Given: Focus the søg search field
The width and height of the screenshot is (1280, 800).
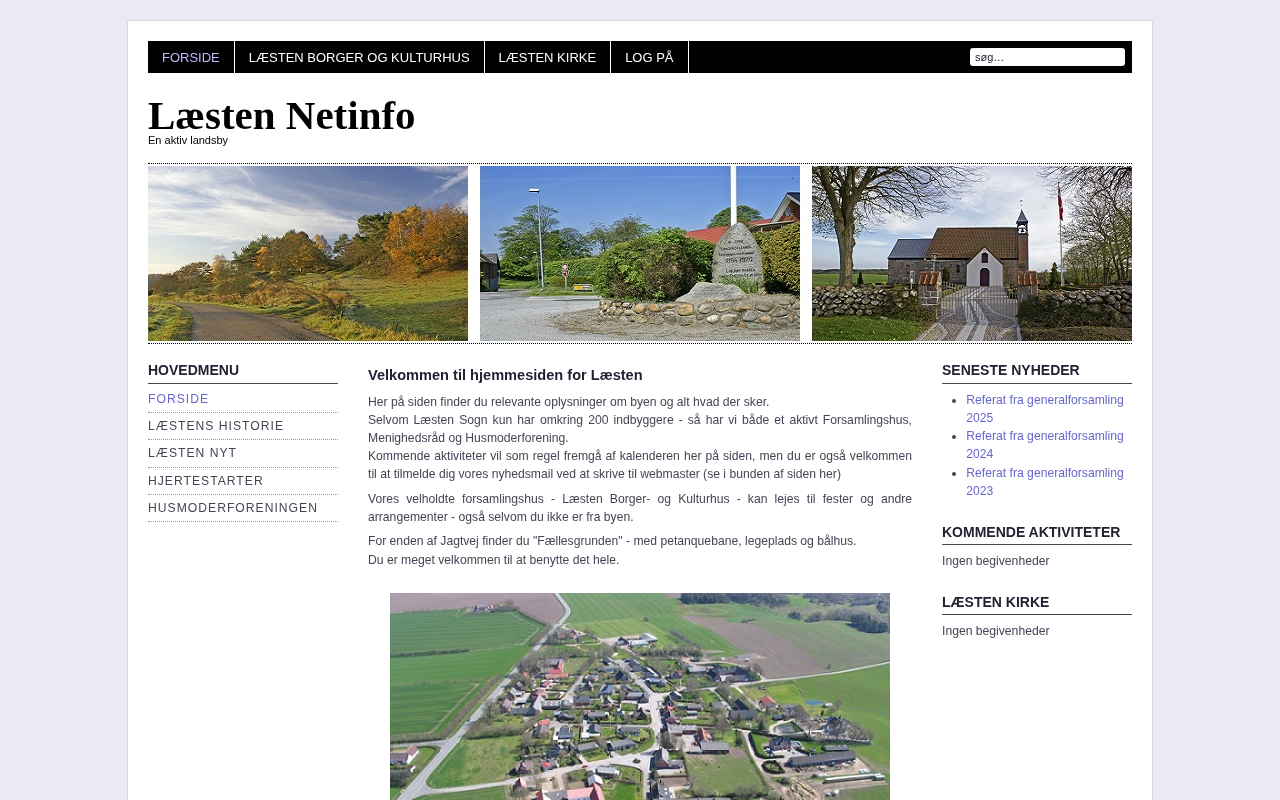Looking at the screenshot, I should (1047, 57).
